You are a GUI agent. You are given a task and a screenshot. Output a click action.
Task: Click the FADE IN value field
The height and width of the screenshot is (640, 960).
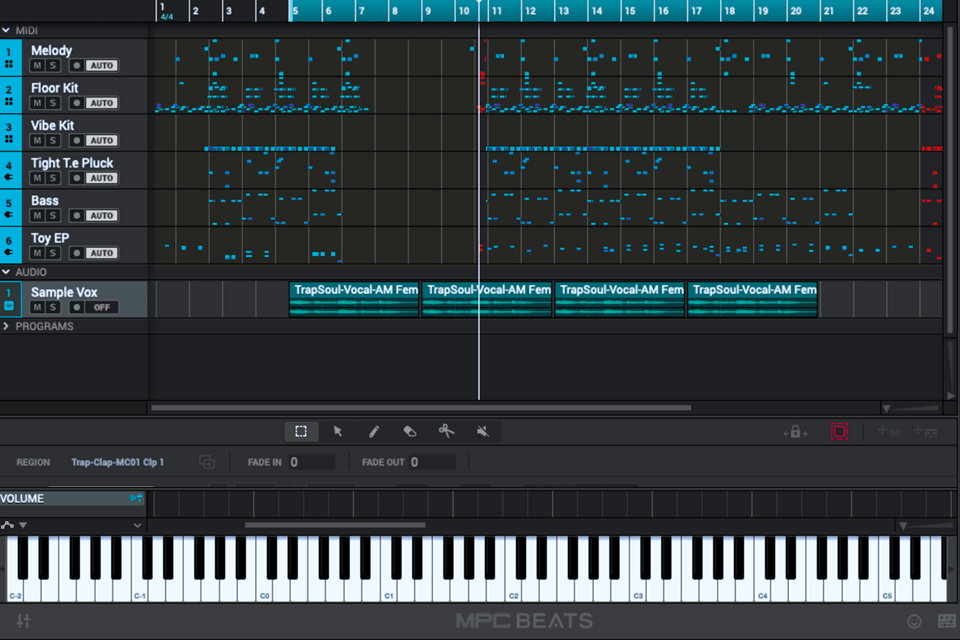[312, 462]
